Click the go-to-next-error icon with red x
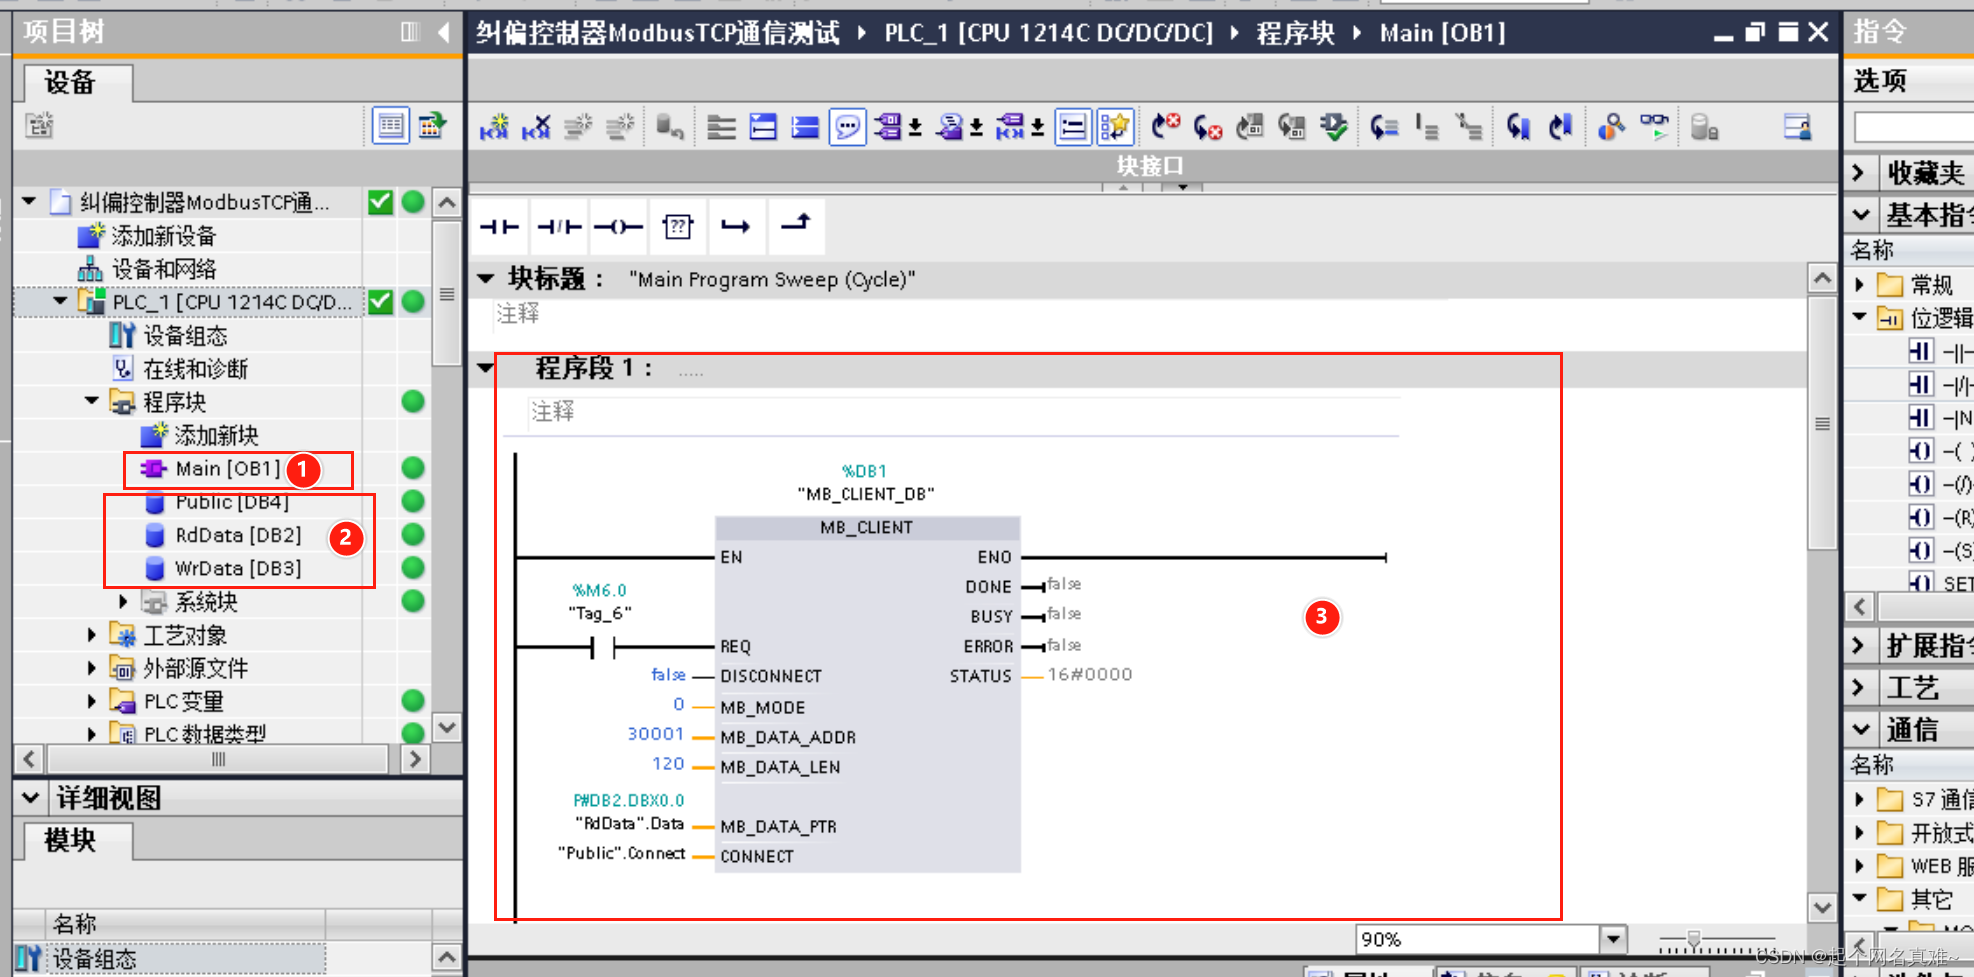This screenshot has width=1974, height=977. point(1207,127)
